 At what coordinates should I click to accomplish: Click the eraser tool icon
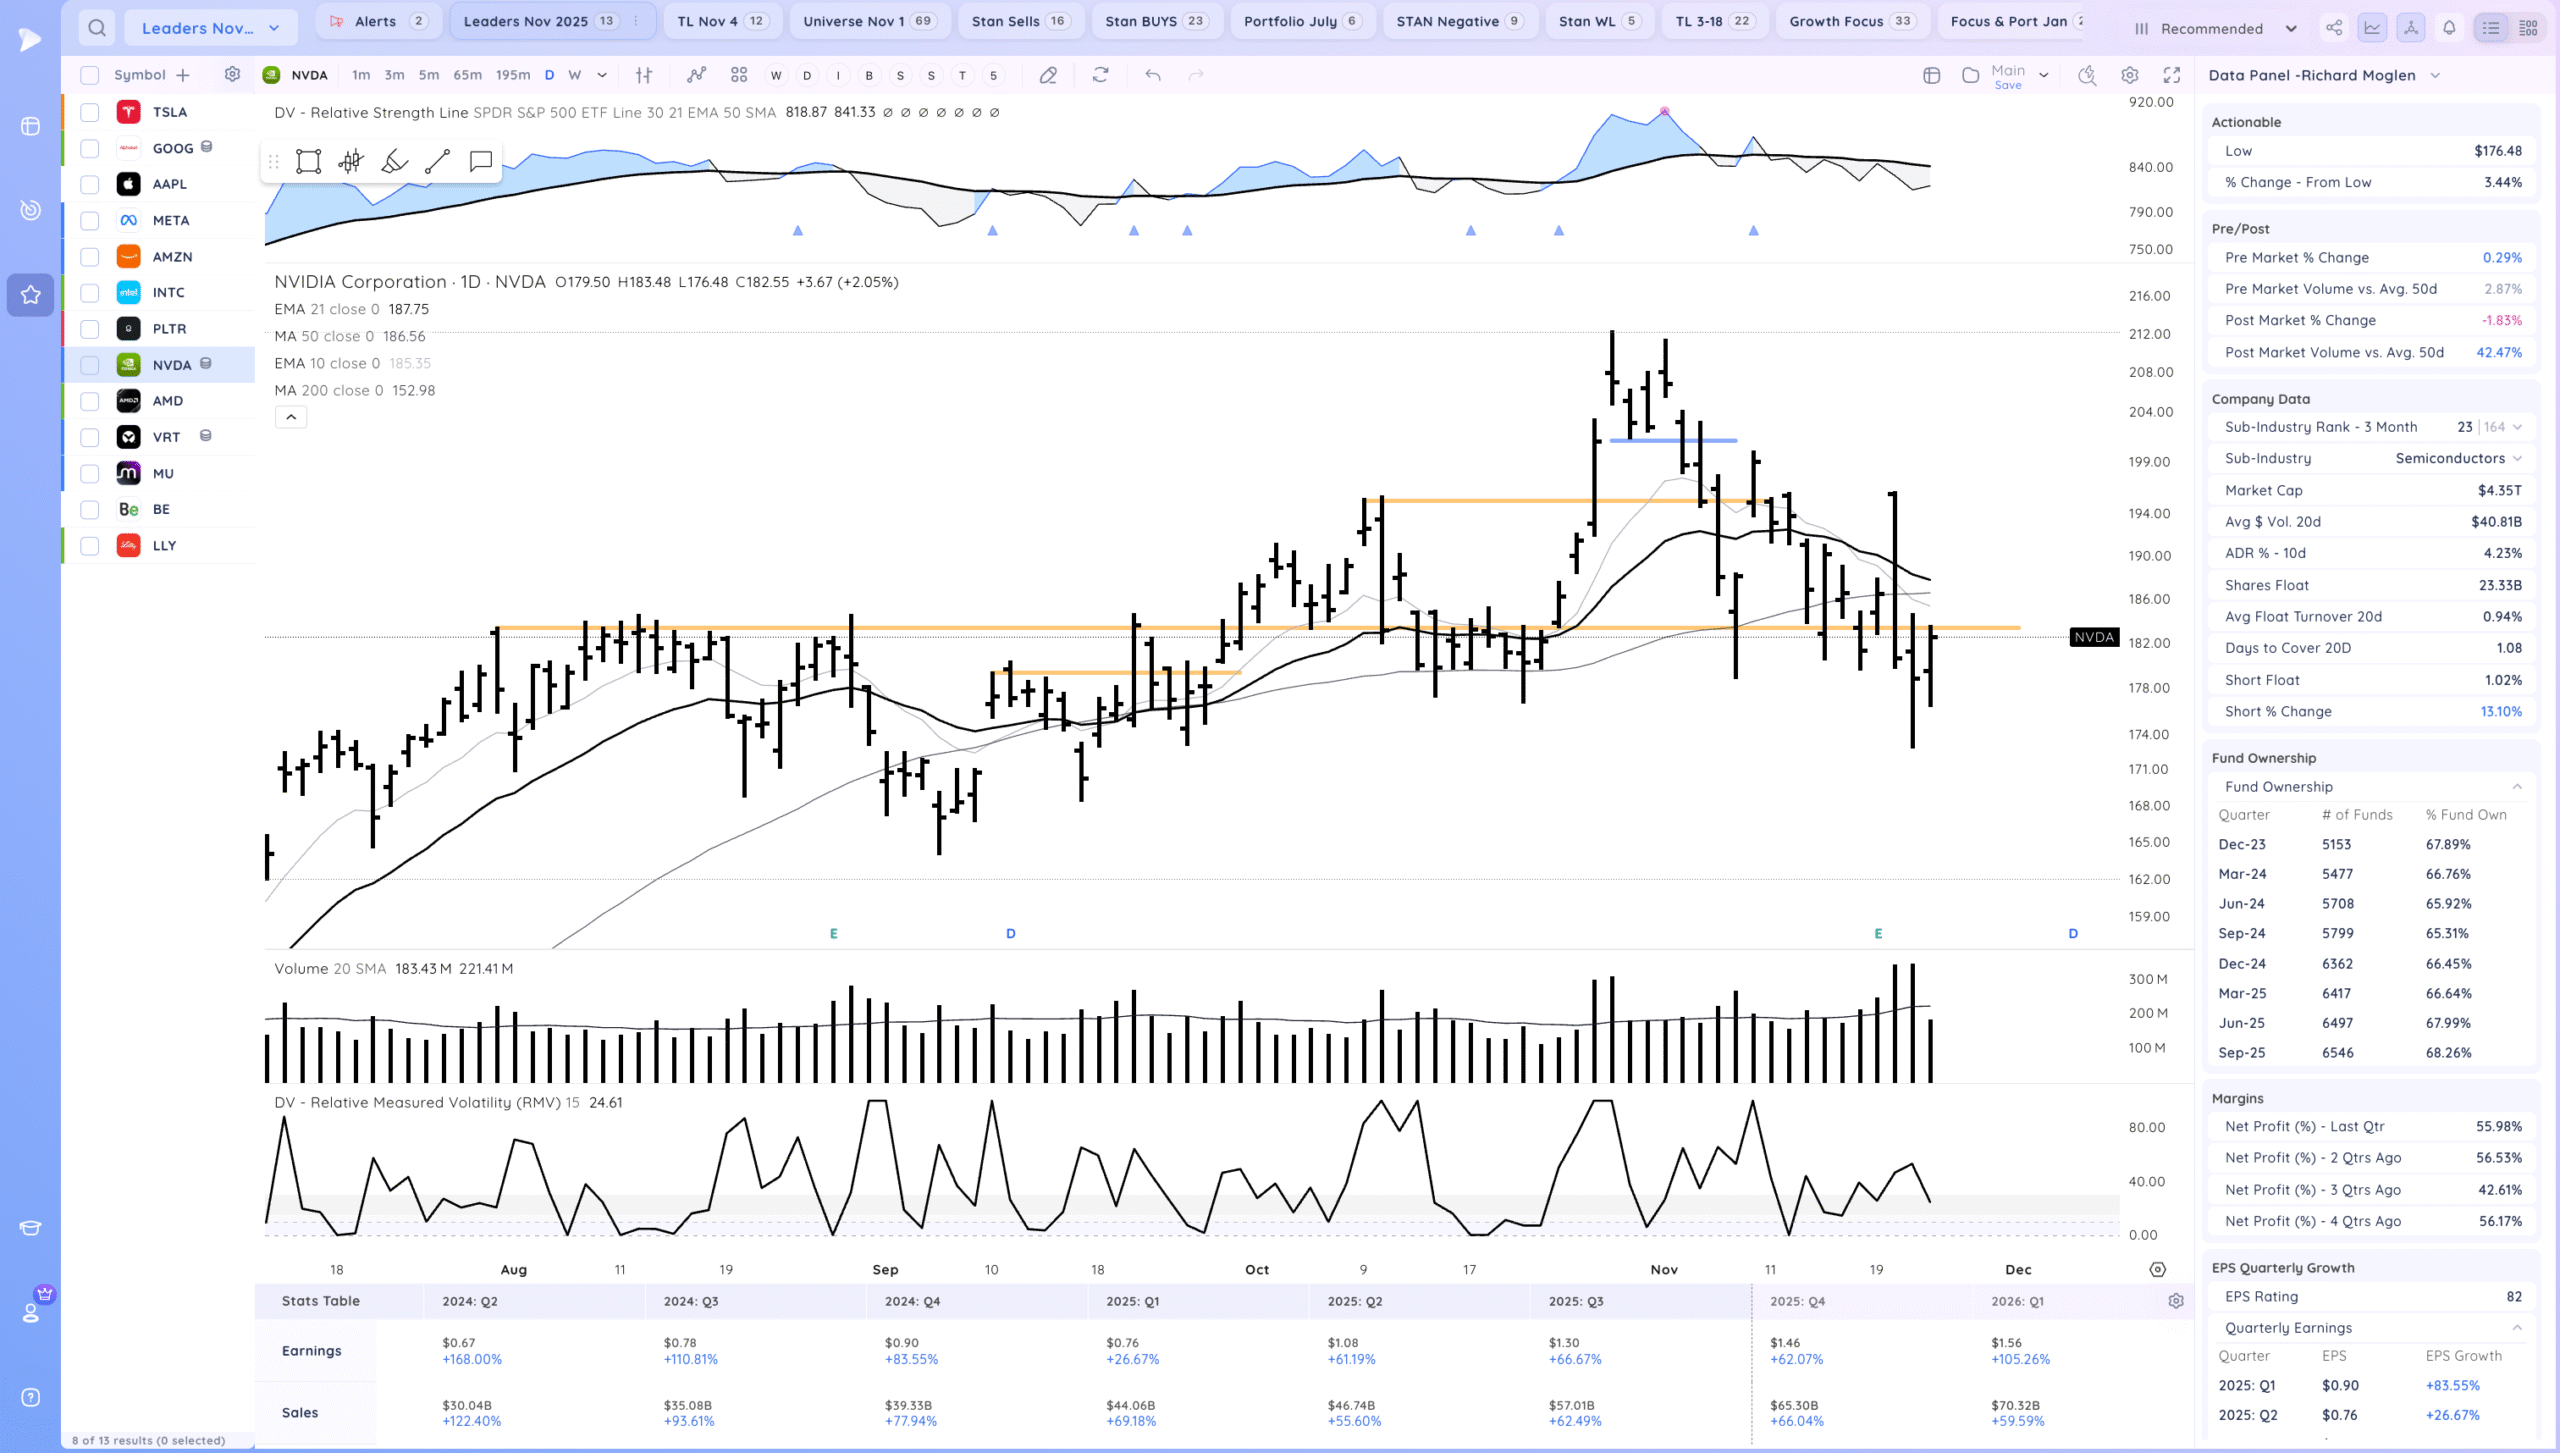coord(1048,75)
